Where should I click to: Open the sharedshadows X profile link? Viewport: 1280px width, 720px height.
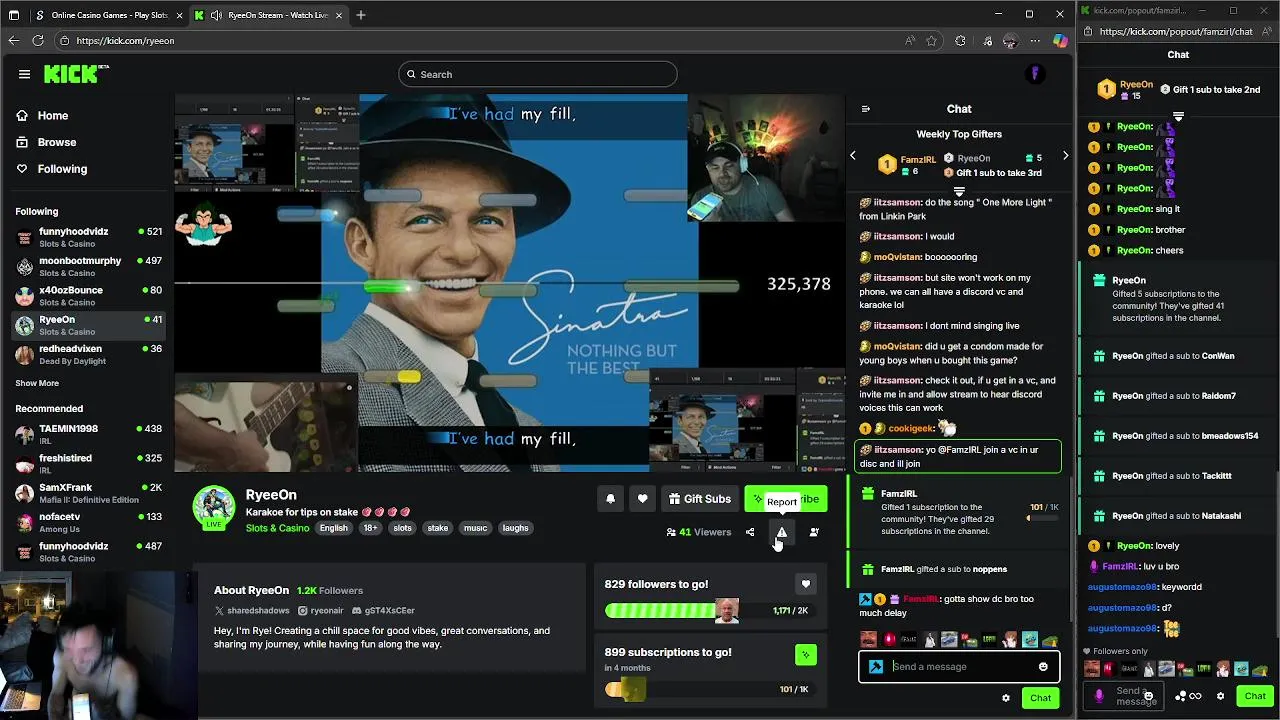coord(252,610)
